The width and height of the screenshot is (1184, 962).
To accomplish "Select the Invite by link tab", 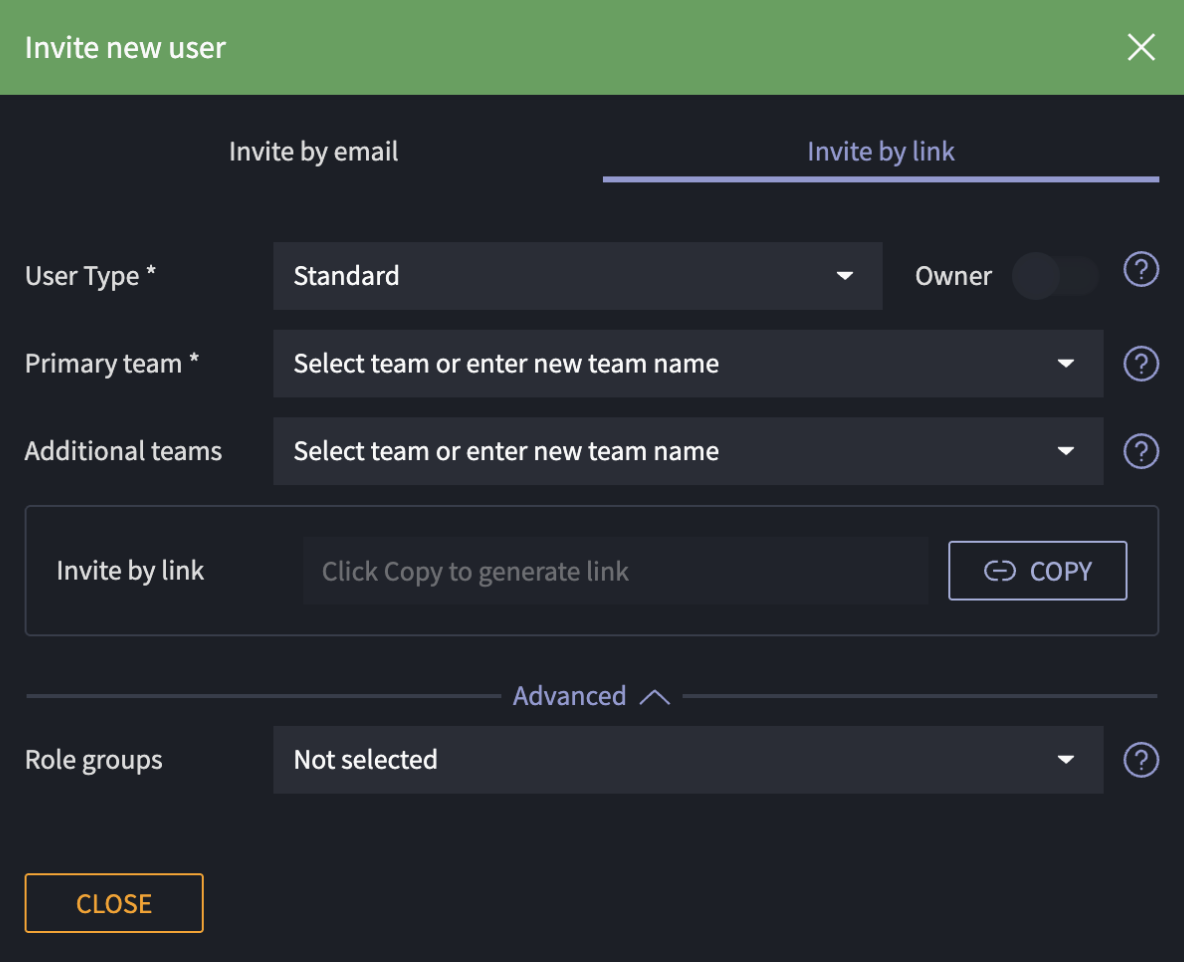I will click(x=880, y=152).
